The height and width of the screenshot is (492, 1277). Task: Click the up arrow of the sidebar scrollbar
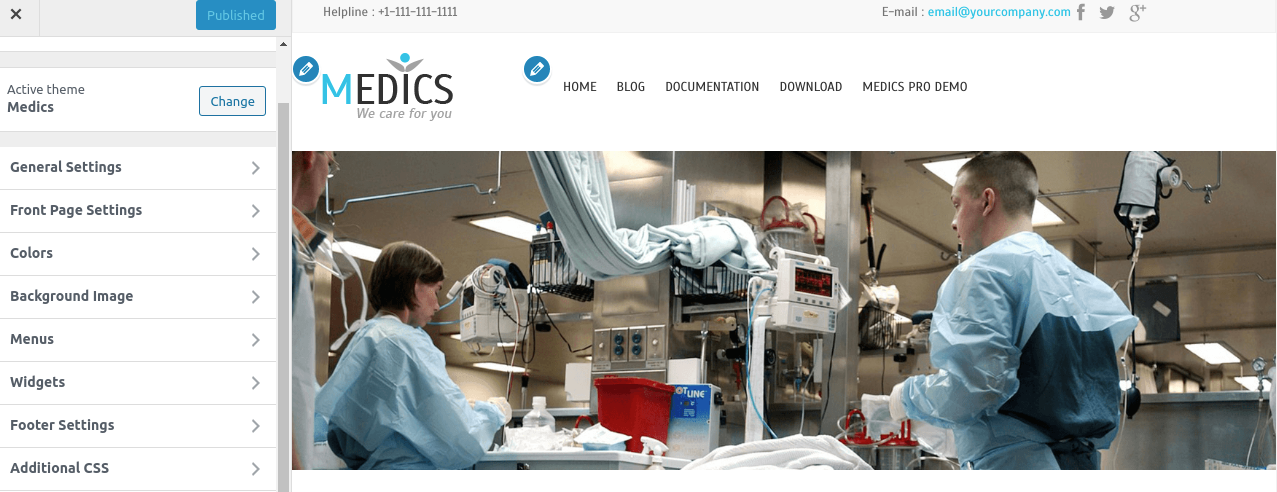click(284, 45)
